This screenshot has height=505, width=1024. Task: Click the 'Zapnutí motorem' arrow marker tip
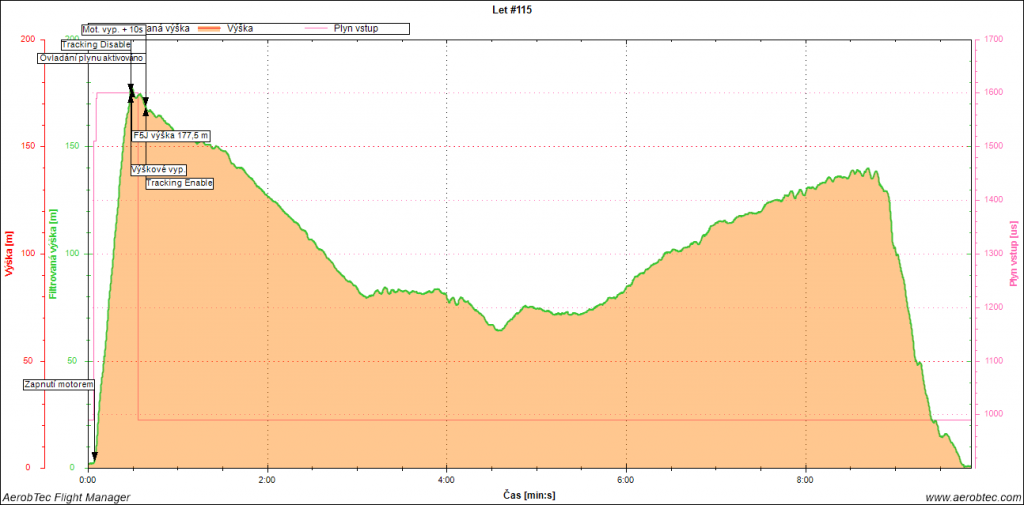(95, 458)
